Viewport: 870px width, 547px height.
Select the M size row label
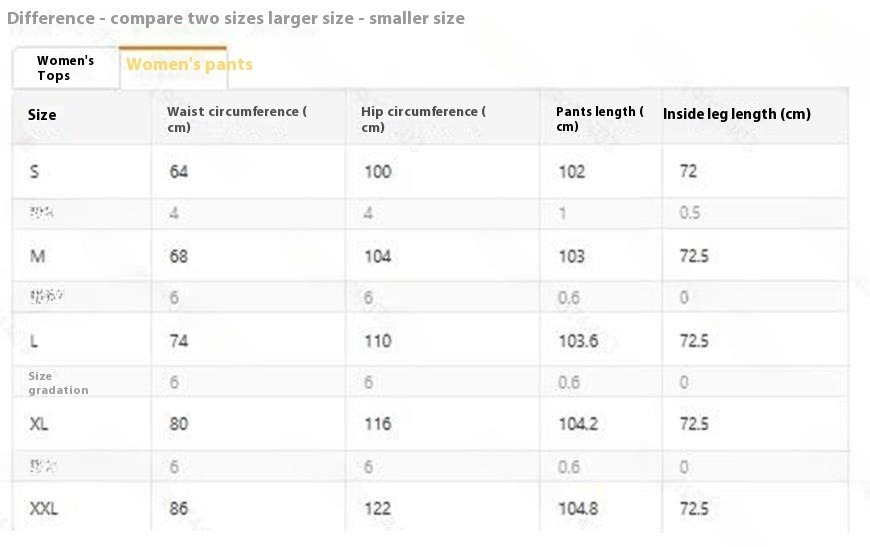tap(37, 257)
